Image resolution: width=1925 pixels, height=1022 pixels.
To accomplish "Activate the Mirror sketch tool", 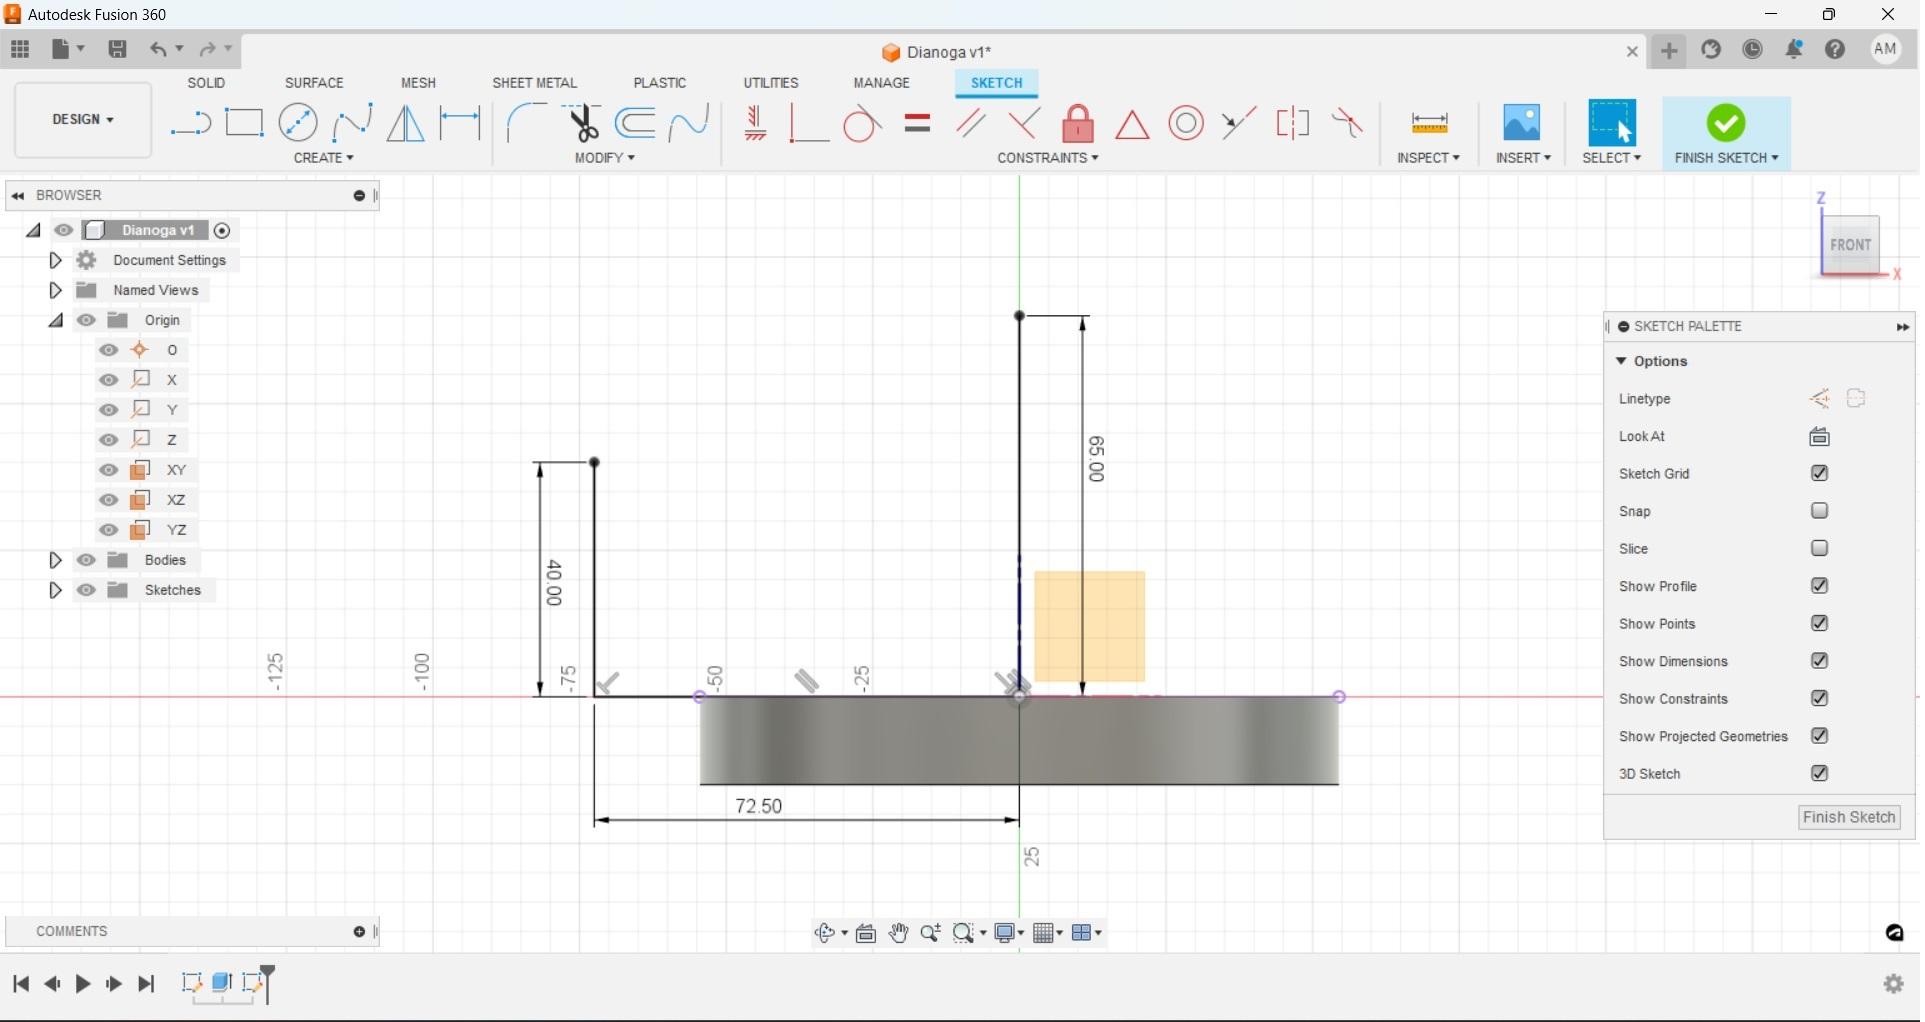I will point(405,123).
